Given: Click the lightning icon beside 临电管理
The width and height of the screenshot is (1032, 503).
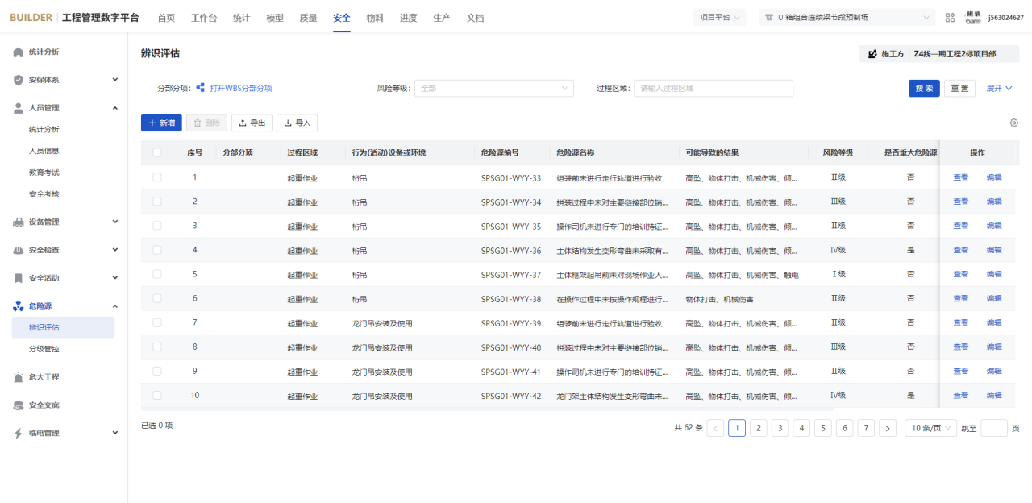Looking at the screenshot, I should (x=19, y=433).
